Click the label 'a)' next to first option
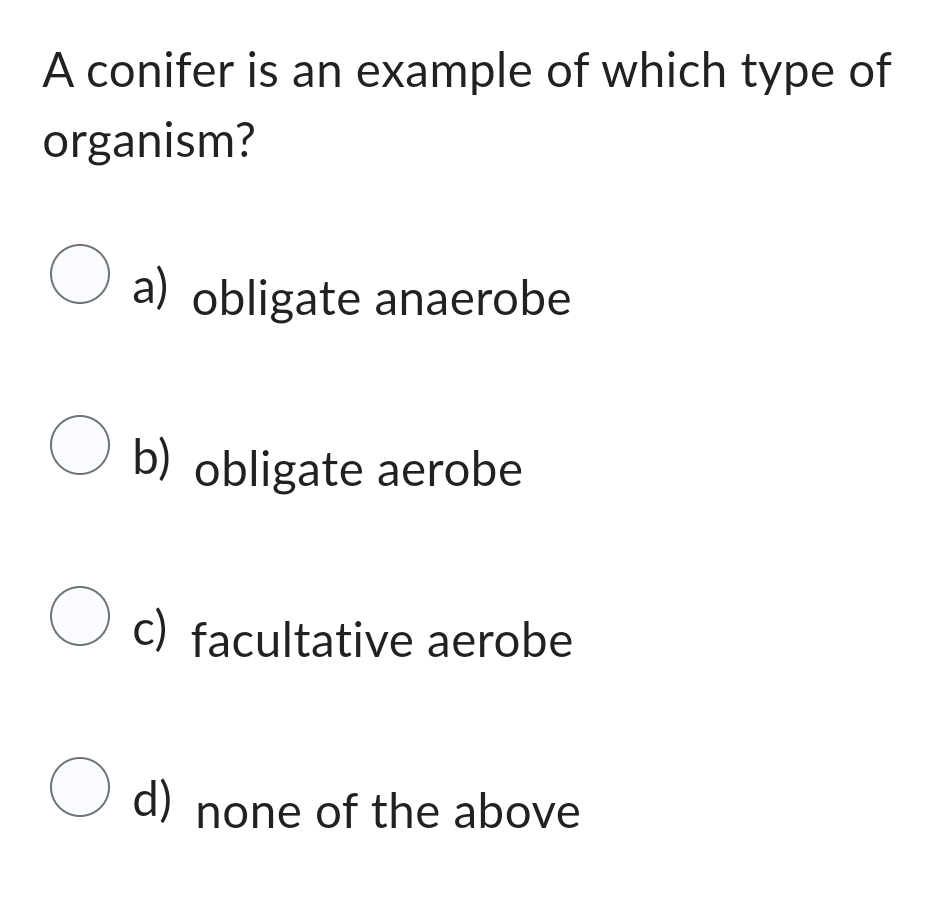This screenshot has height=899, width=934. click(150, 288)
